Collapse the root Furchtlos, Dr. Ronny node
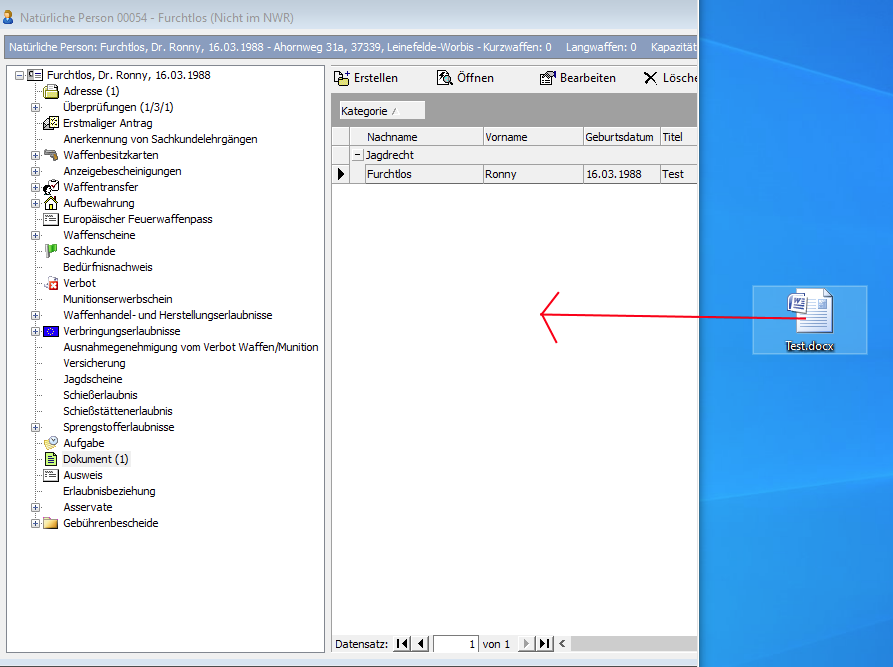The image size is (893, 667). tap(20, 75)
